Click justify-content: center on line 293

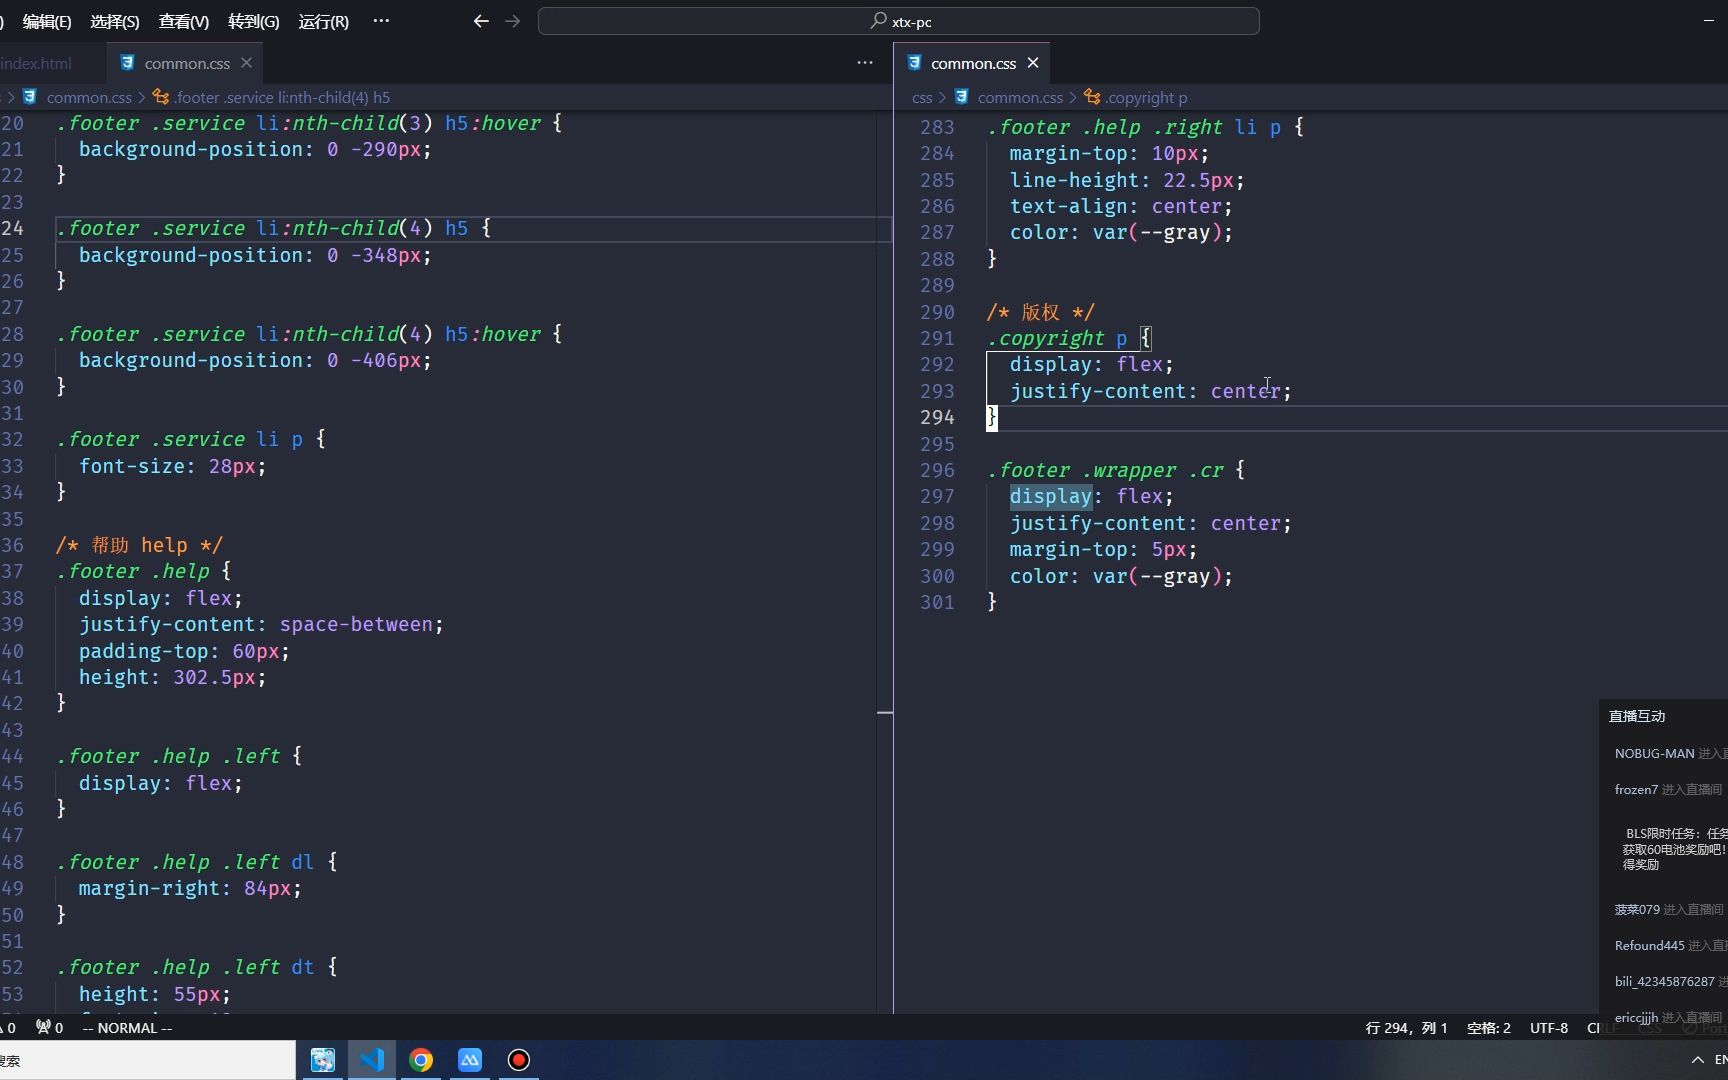(x=1150, y=391)
